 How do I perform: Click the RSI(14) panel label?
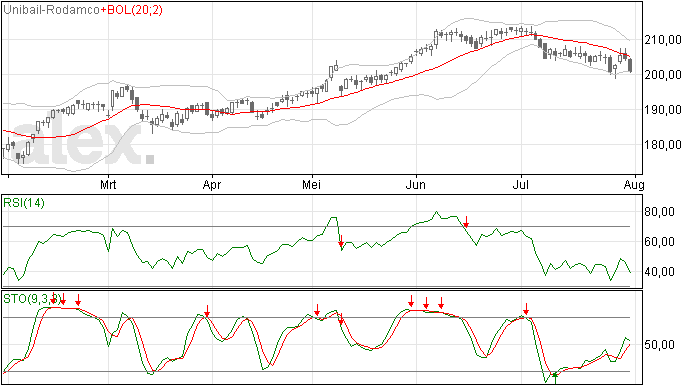pyautogui.click(x=24, y=203)
